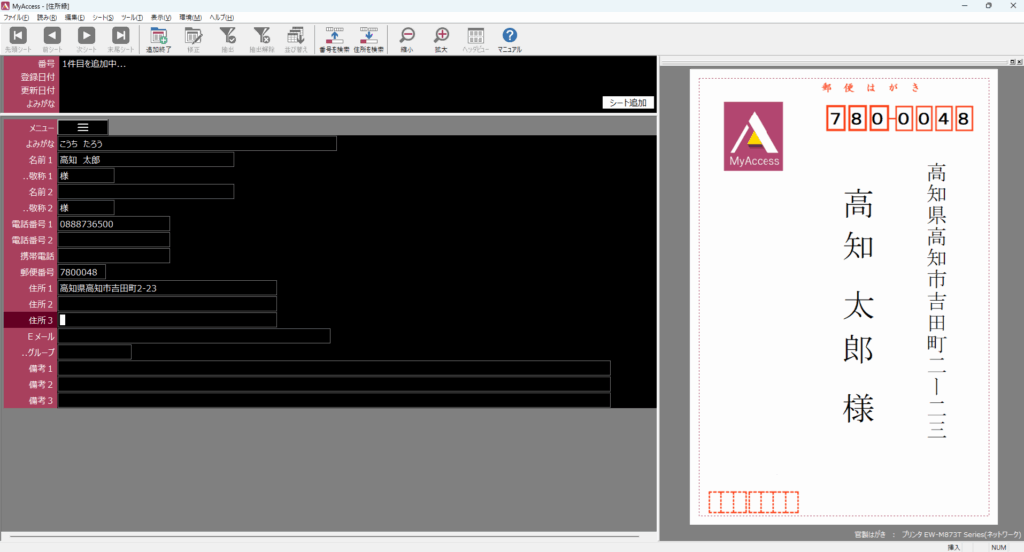The image size is (1024, 552).
Task: Zoom in with the 拡大 magnifier icon
Action: click(441, 38)
